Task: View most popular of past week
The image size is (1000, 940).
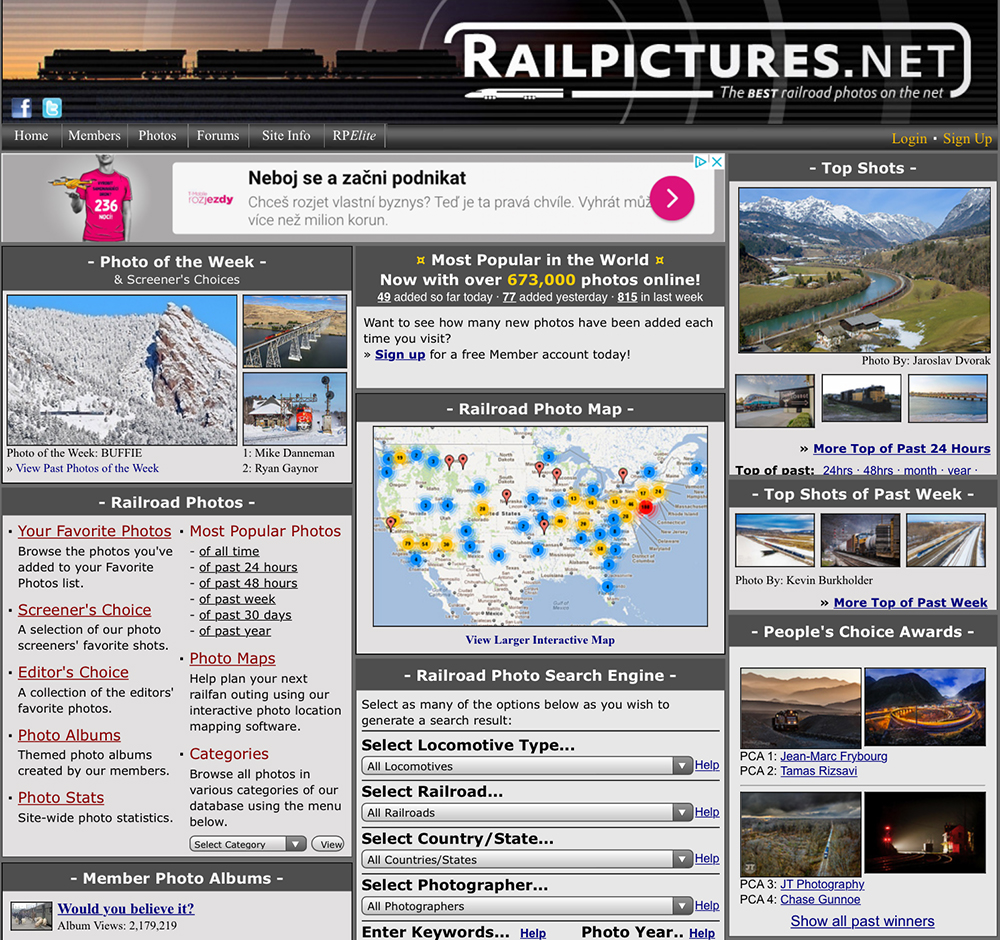Action: (237, 599)
